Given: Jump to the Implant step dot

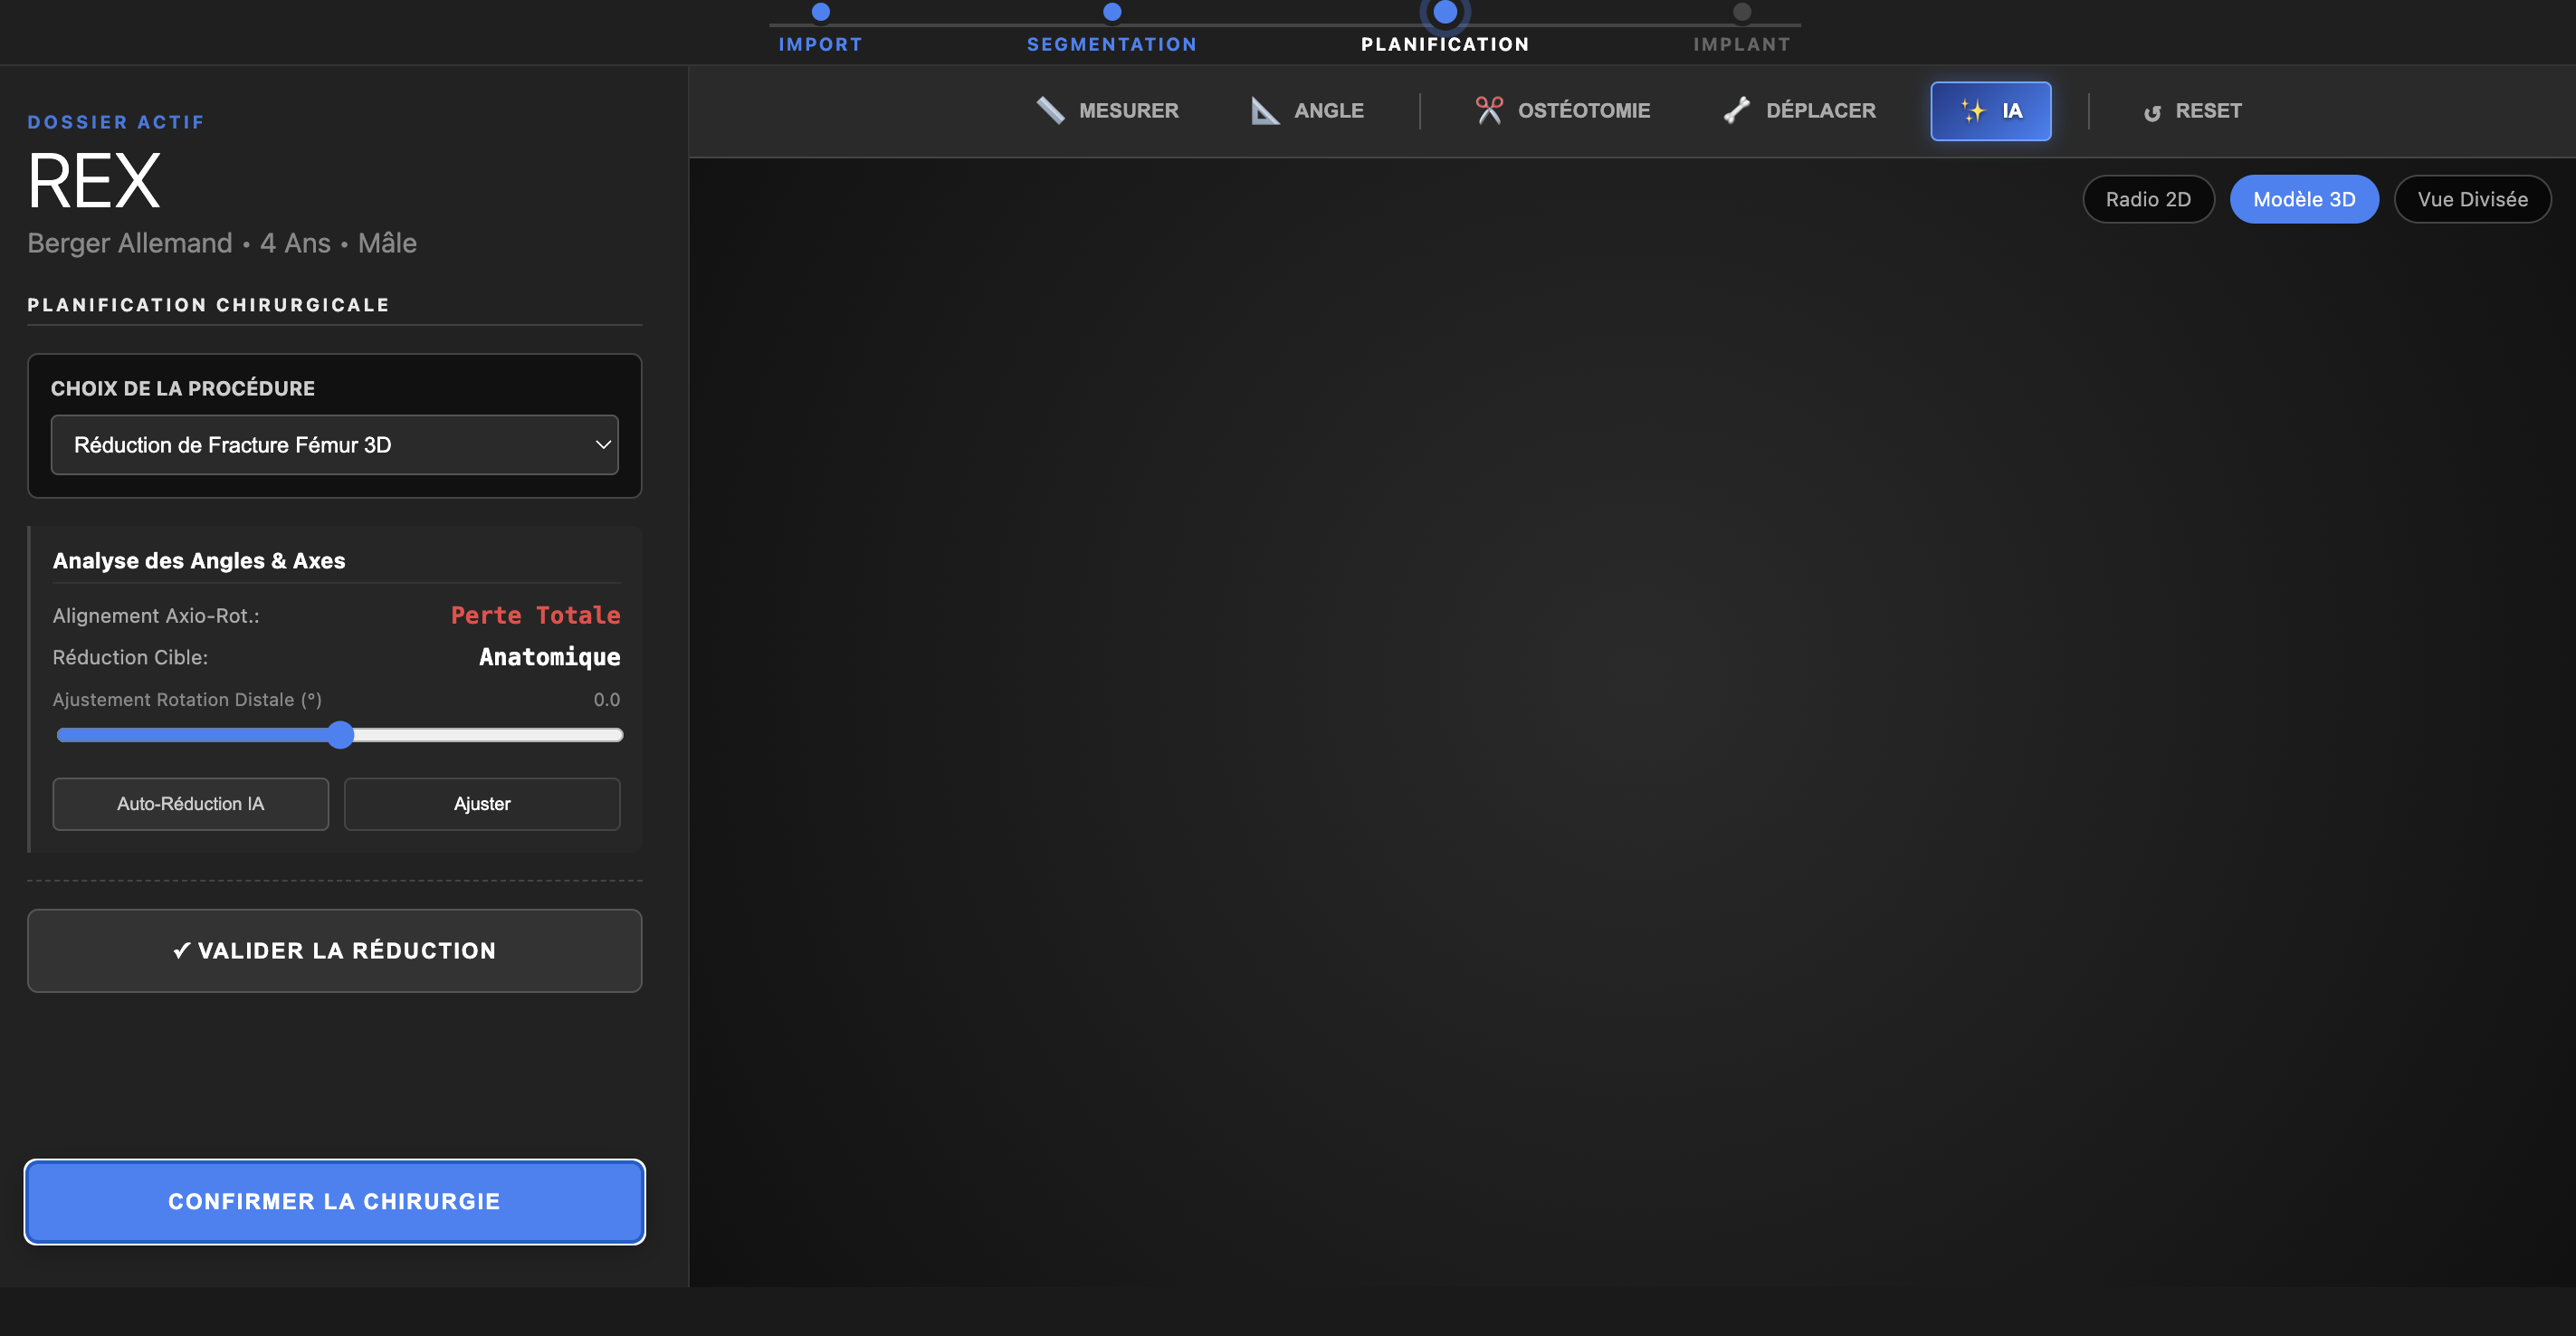Looking at the screenshot, I should tap(1742, 12).
